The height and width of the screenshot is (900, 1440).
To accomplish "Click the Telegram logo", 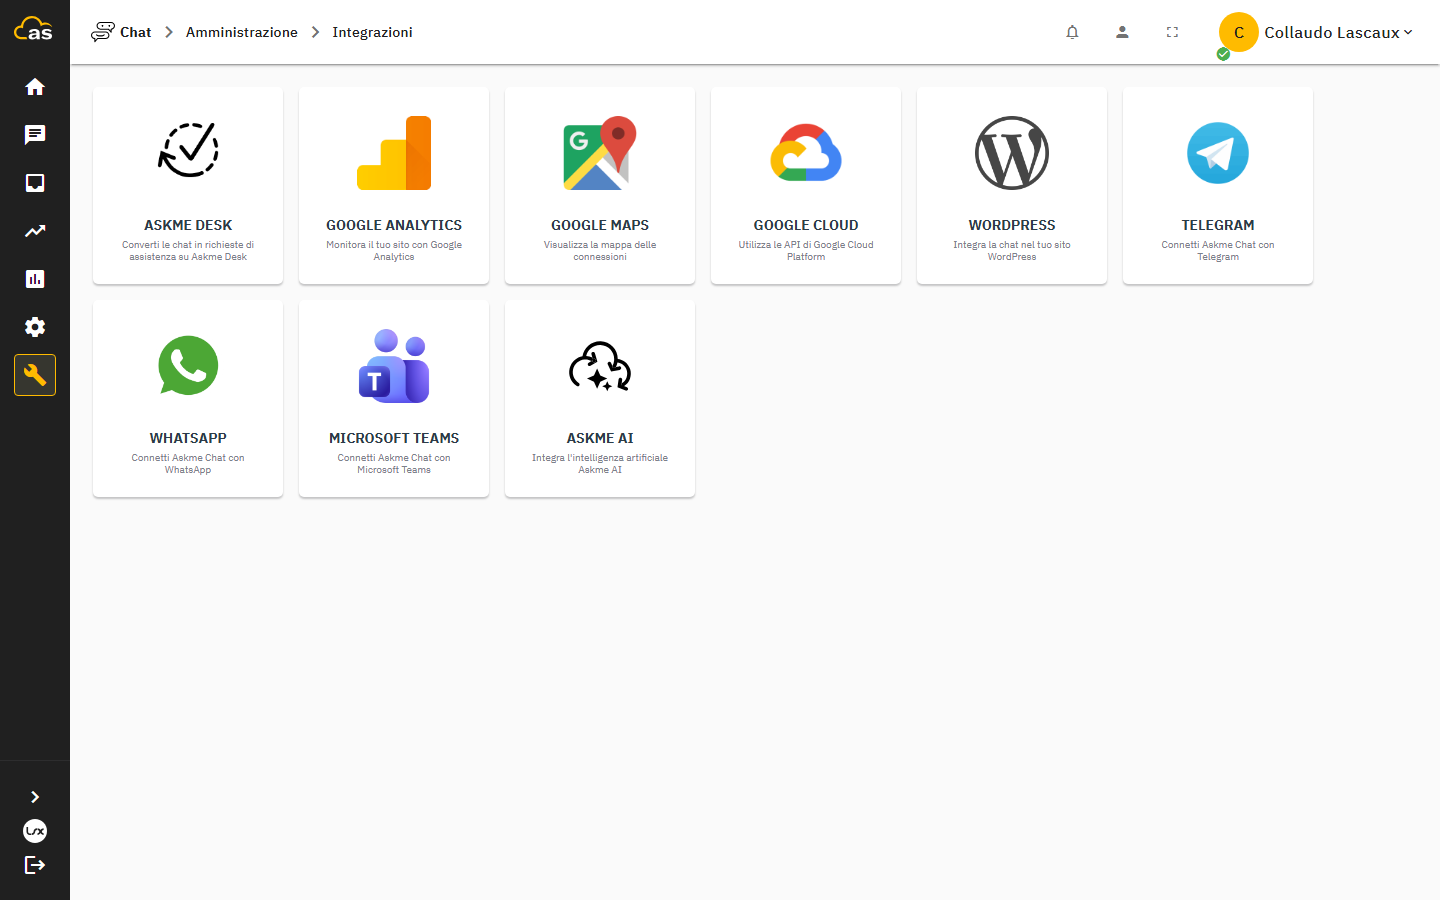I will [x=1218, y=153].
